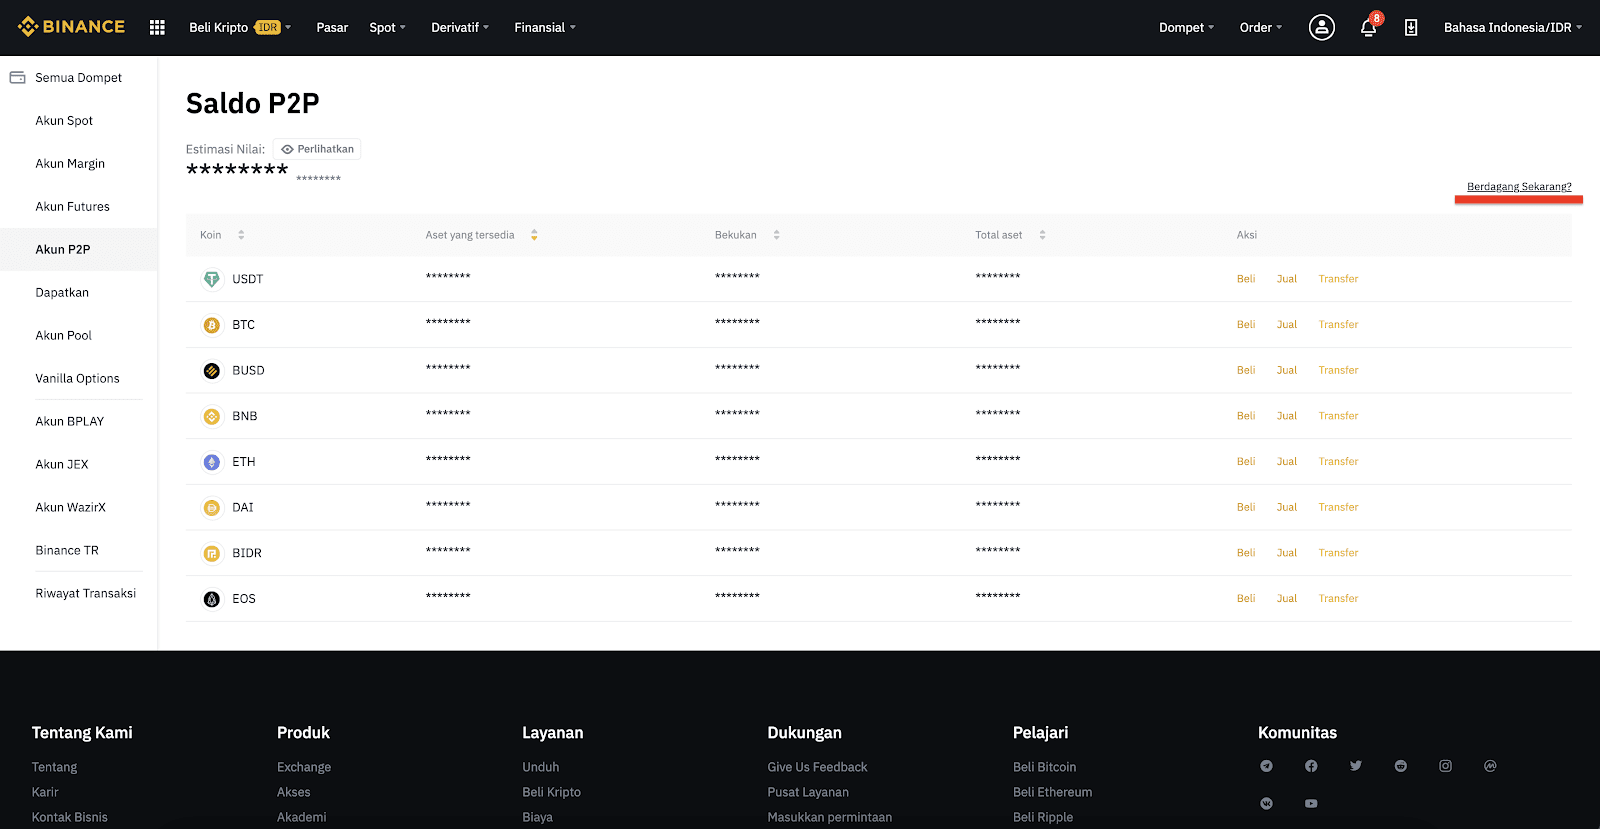The width and height of the screenshot is (1600, 829).
Task: Click the ETH coin icon
Action: [x=212, y=462]
